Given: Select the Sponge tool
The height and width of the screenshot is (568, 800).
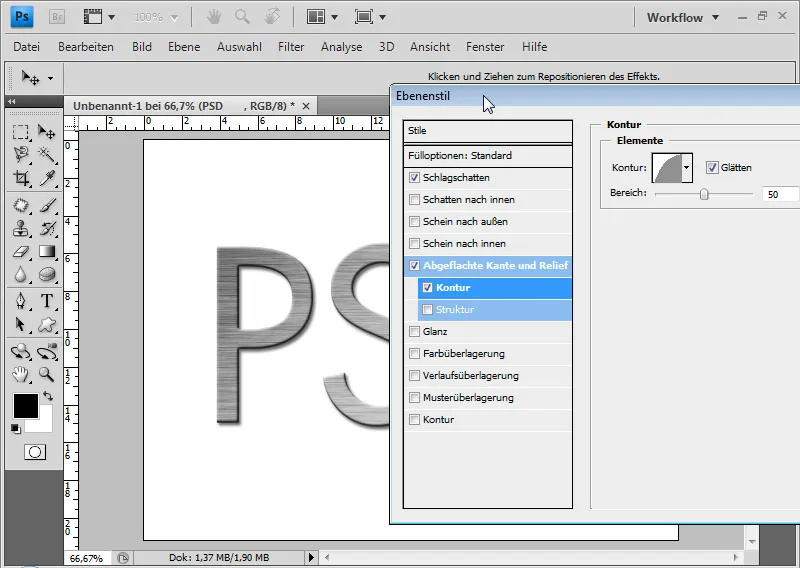Looking at the screenshot, I should (46, 275).
